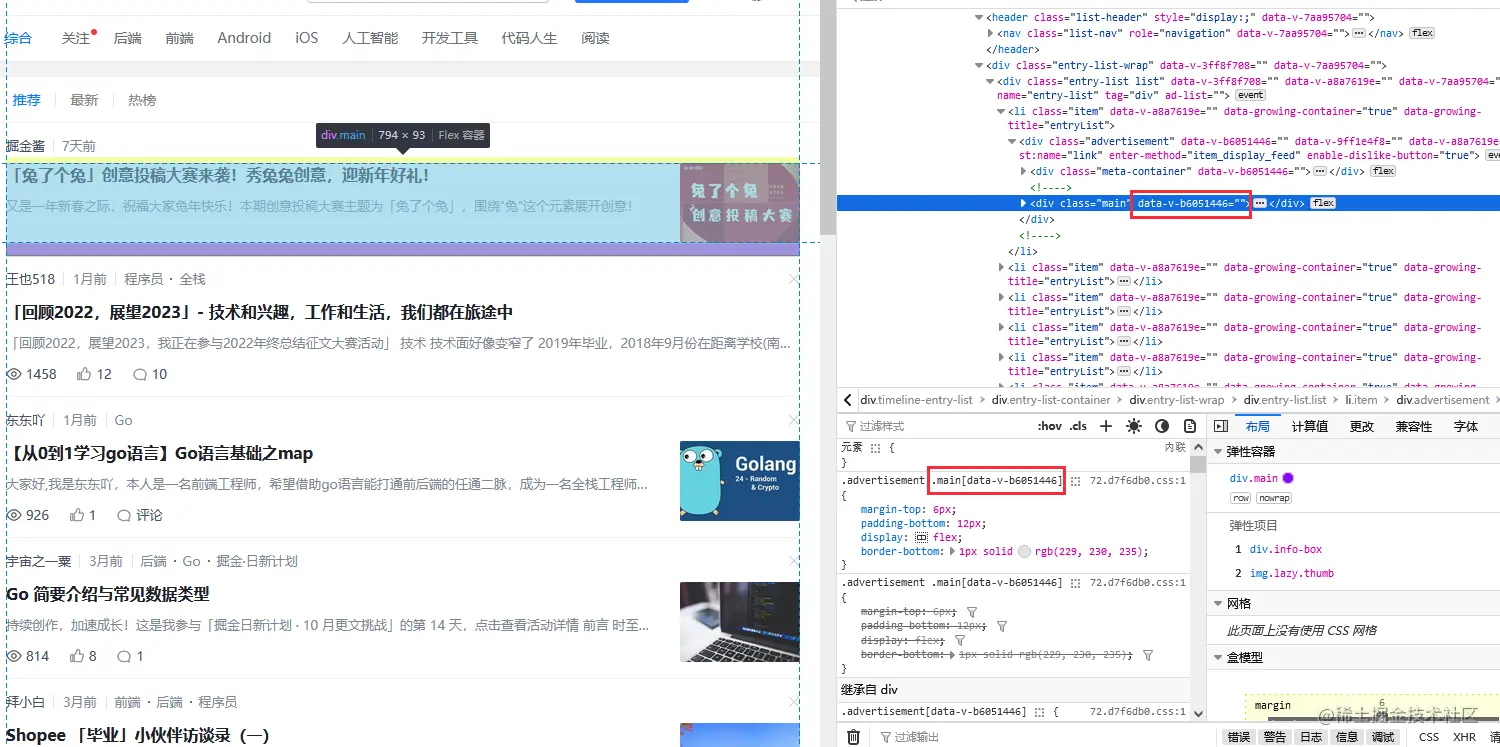1500x747 pixels.
Task: Click the color swatch next to rgb(229, 230, 235)
Action: pyautogui.click(x=1022, y=551)
